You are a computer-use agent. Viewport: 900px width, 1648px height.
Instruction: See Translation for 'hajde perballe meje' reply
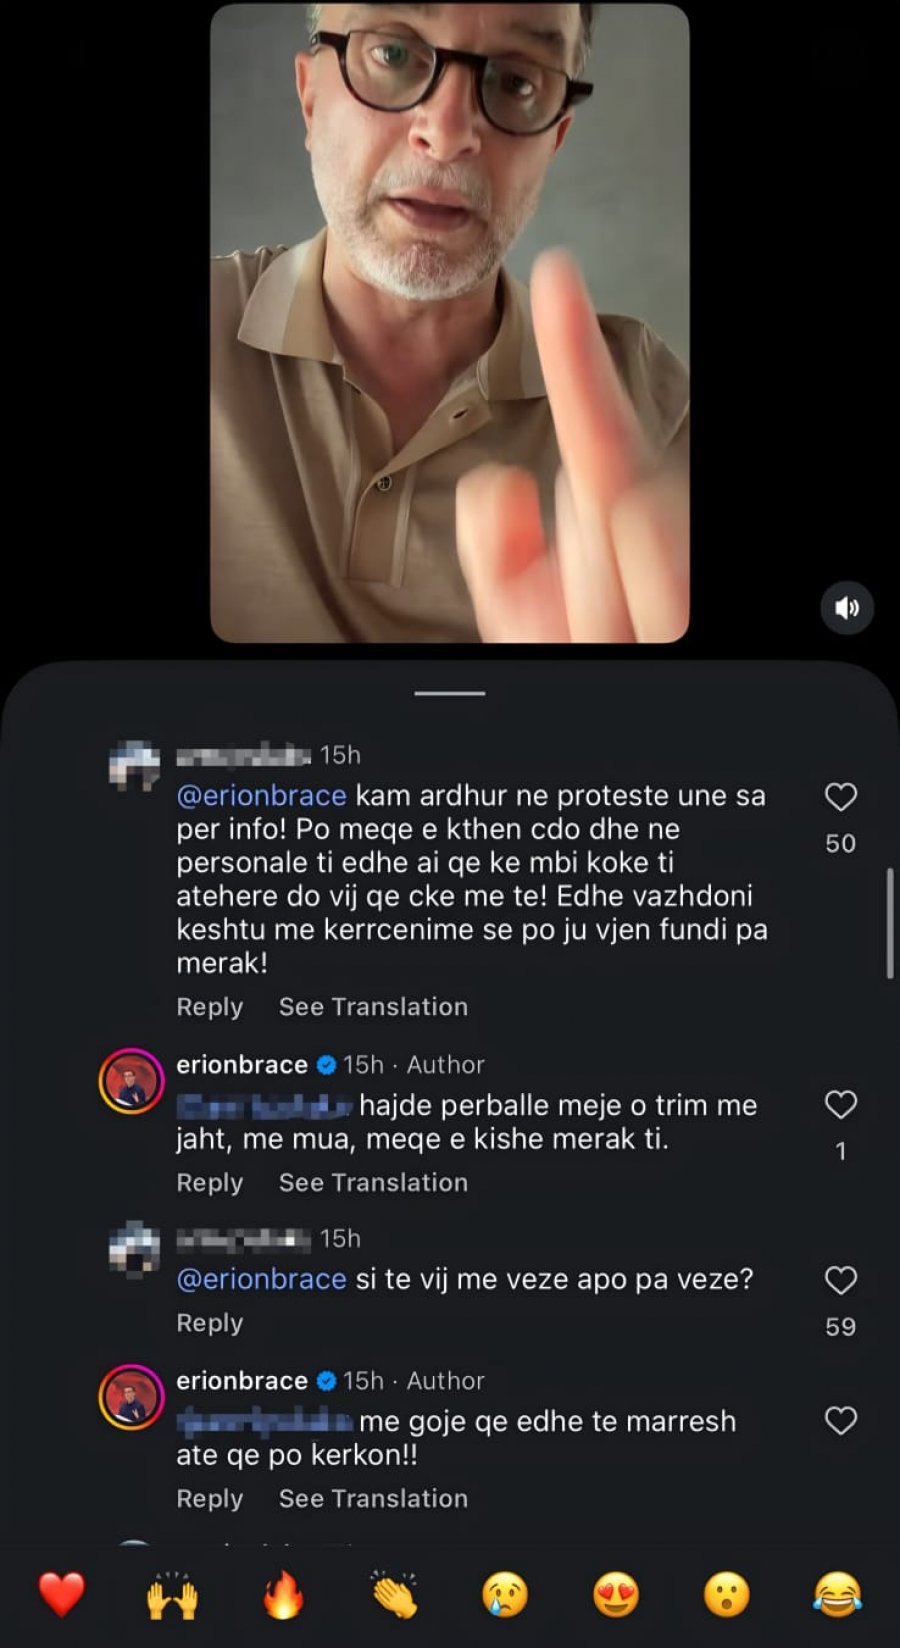[373, 1183]
